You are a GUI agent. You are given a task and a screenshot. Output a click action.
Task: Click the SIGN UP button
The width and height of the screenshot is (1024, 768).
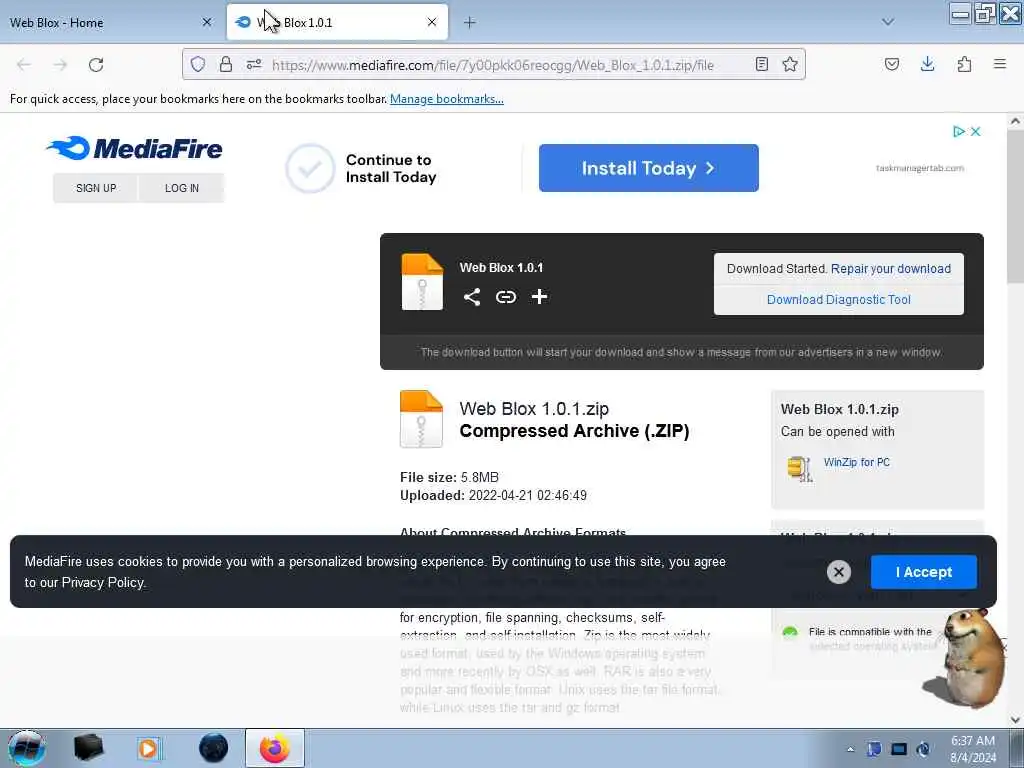point(96,188)
